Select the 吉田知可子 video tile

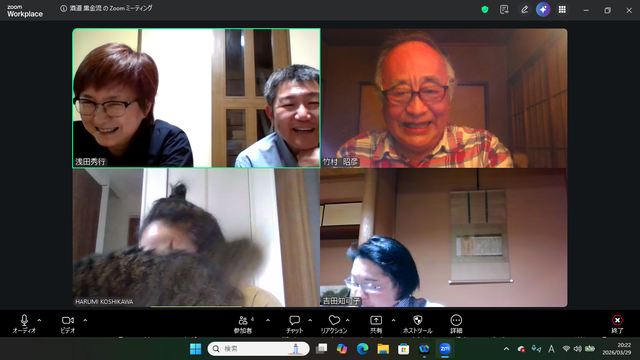point(444,238)
